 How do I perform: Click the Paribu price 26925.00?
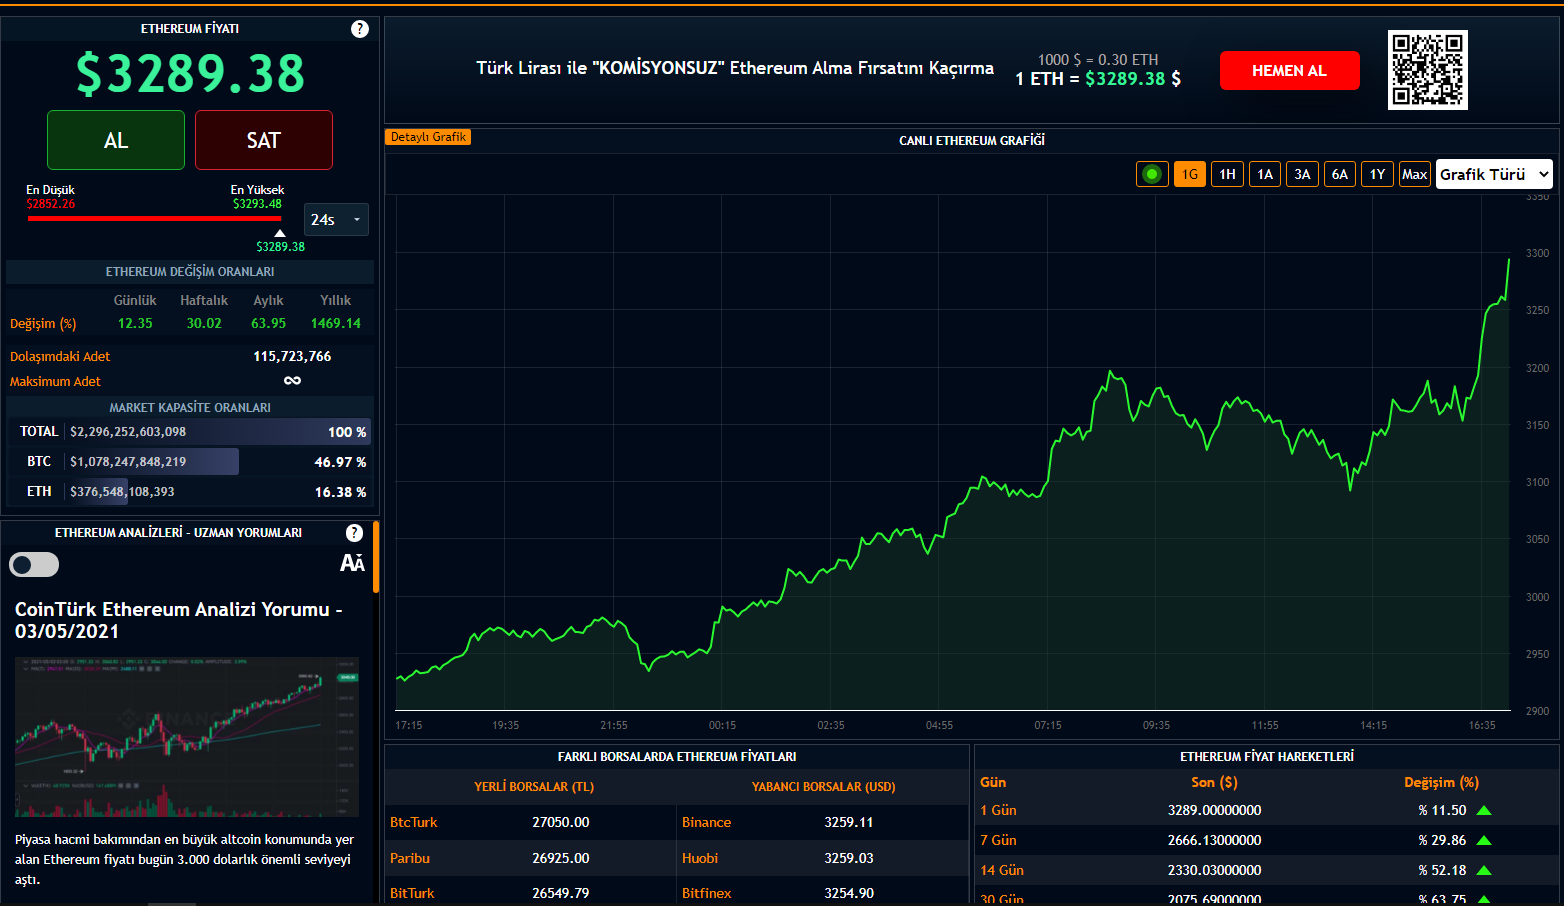[x=561, y=859]
